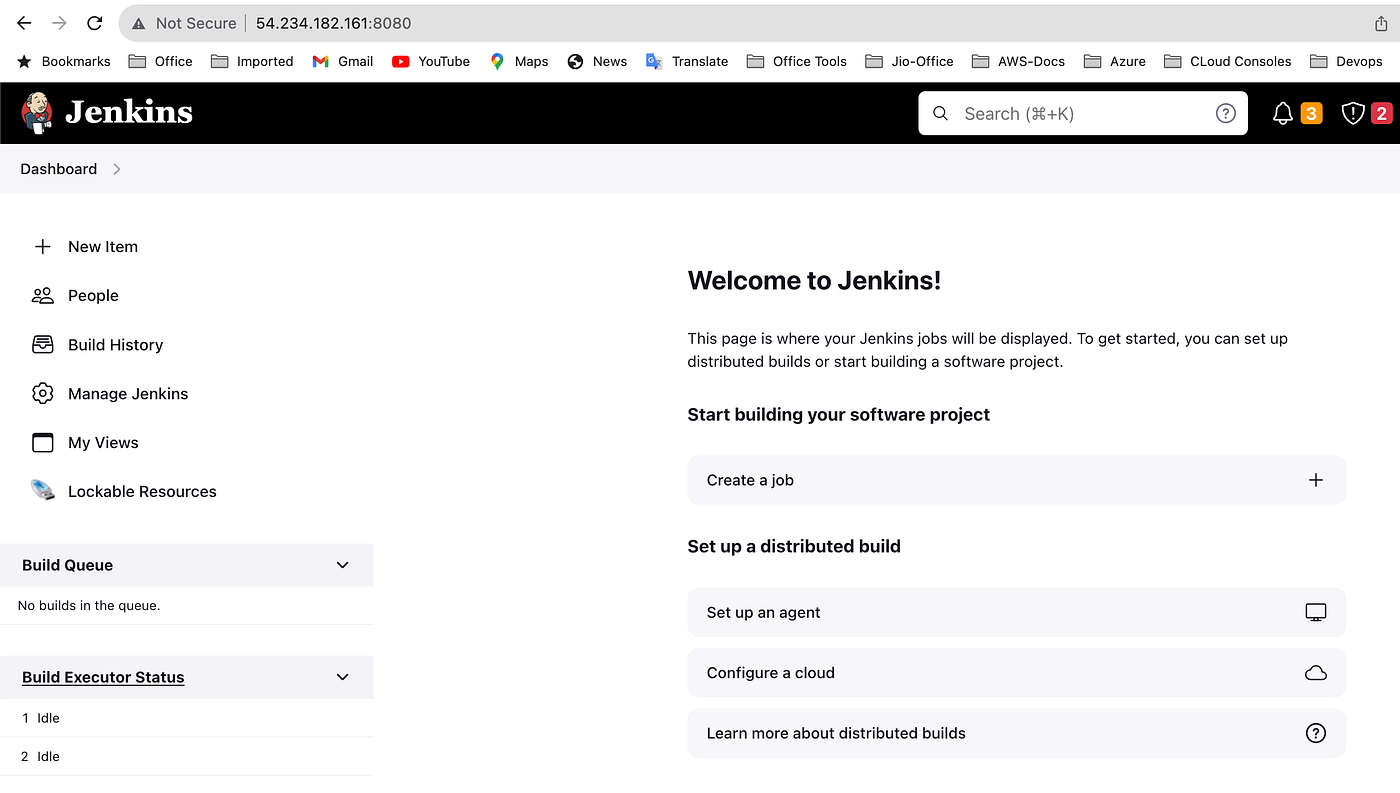Viewport: 1400px width, 793px height.
Task: Open the YouTube bookmark
Action: 430,61
